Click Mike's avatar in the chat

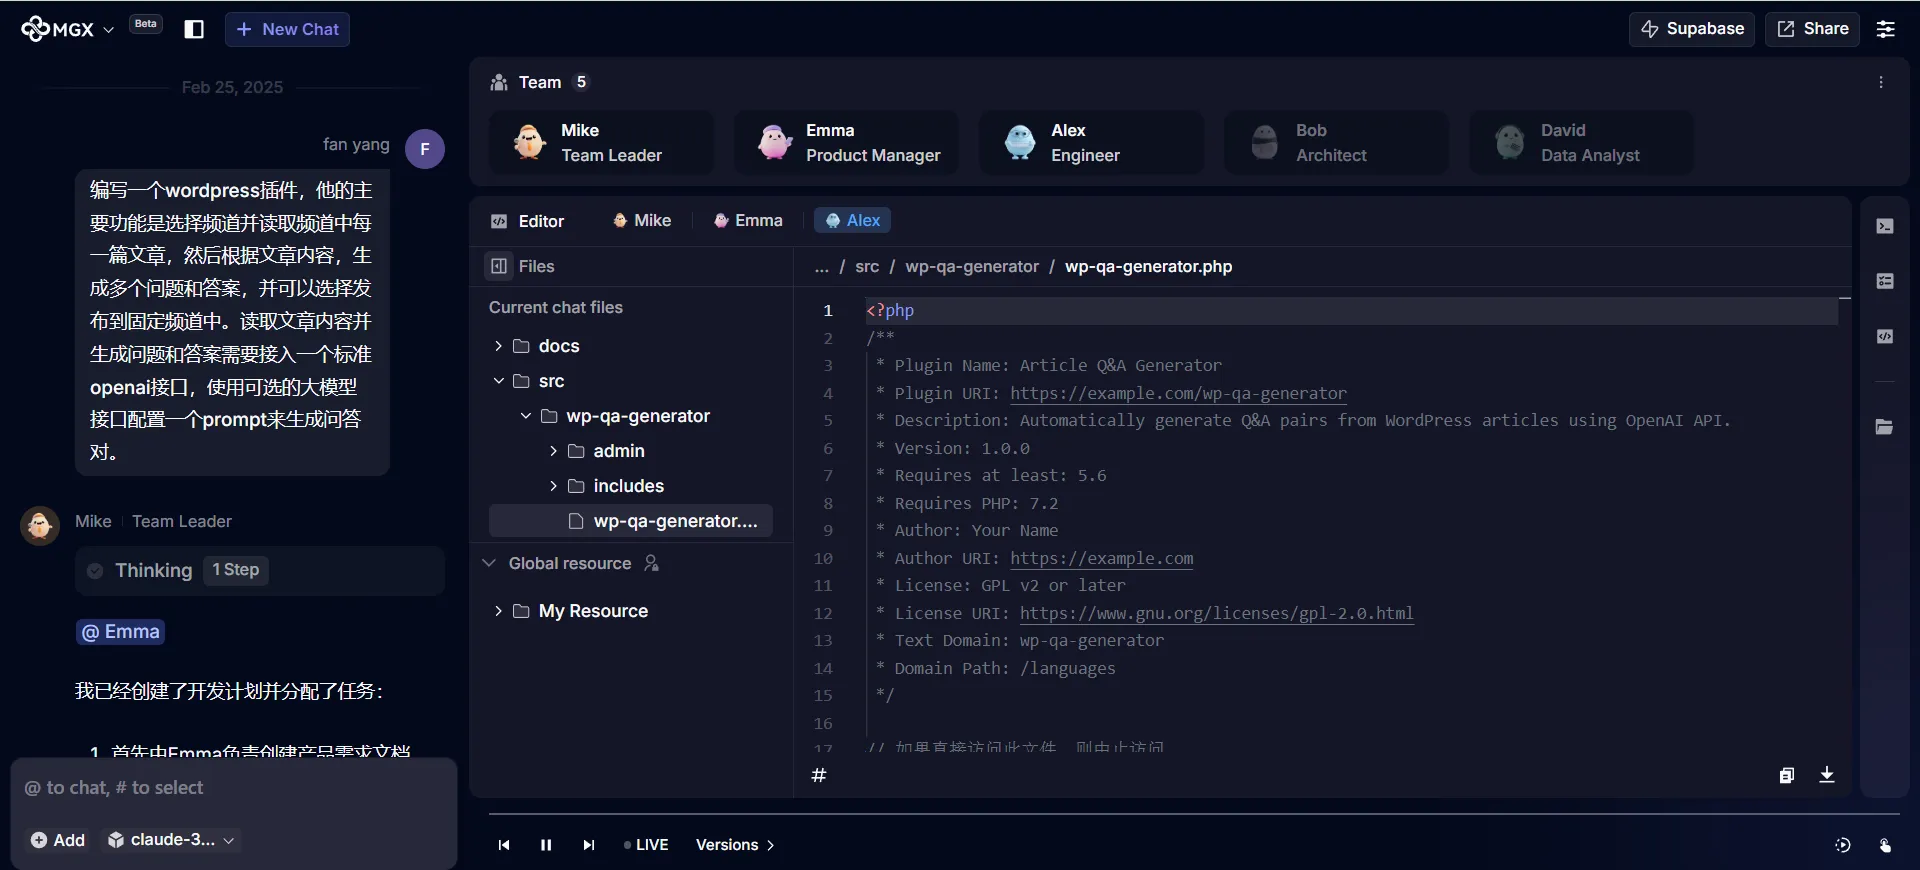click(40, 525)
